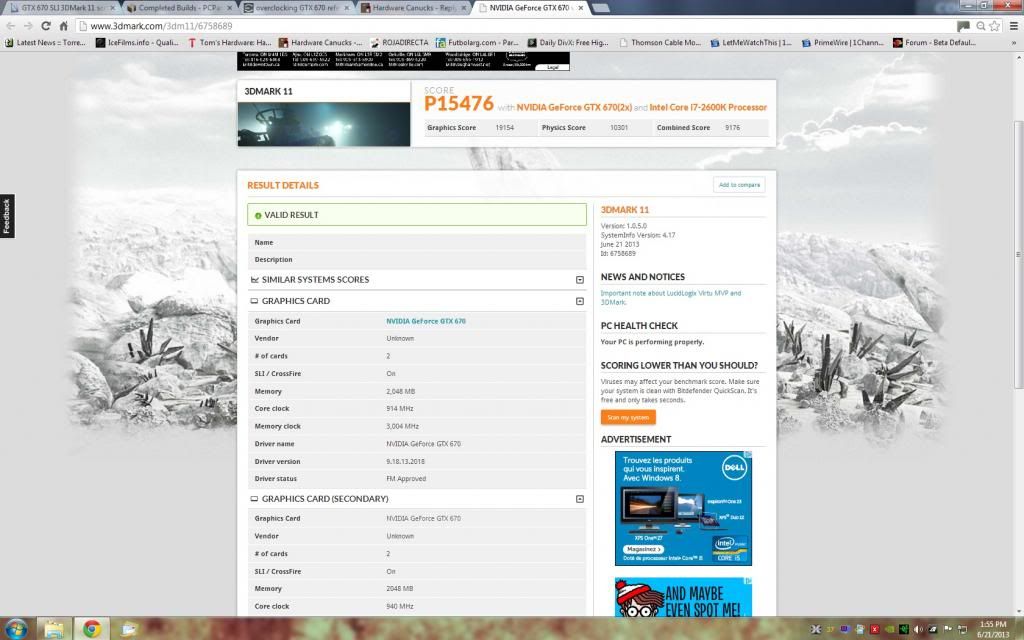Open the ROJADIRECTA bookmark

click(400, 43)
